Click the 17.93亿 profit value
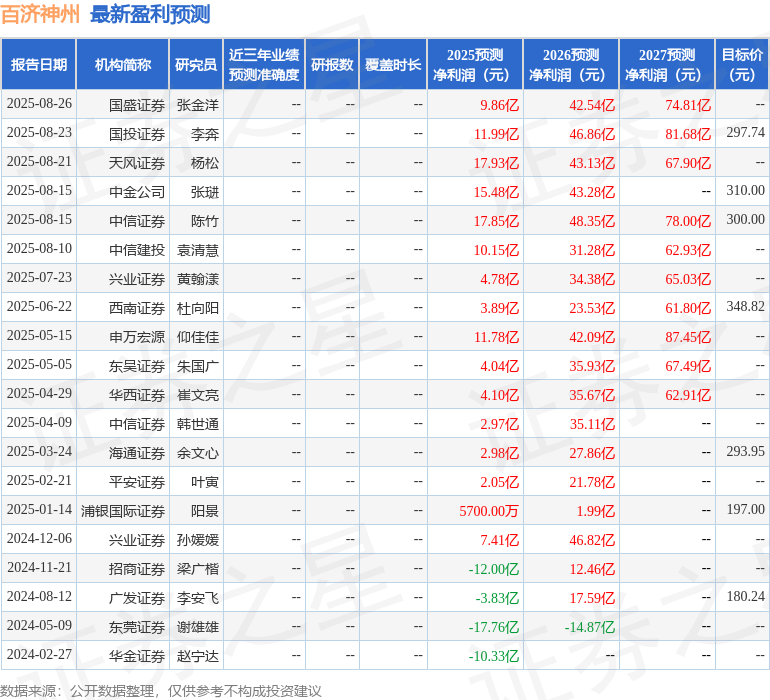The height and width of the screenshot is (700, 770). pos(496,163)
